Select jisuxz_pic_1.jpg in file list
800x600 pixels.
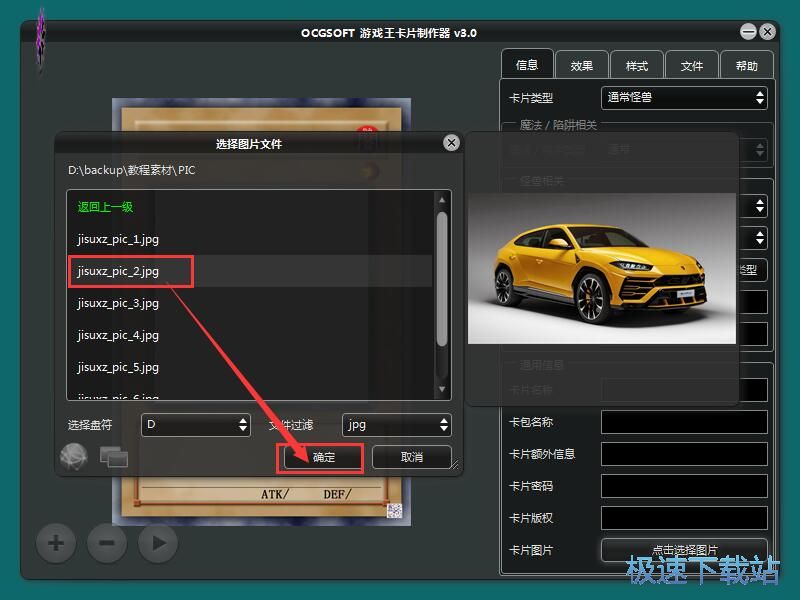point(249,239)
